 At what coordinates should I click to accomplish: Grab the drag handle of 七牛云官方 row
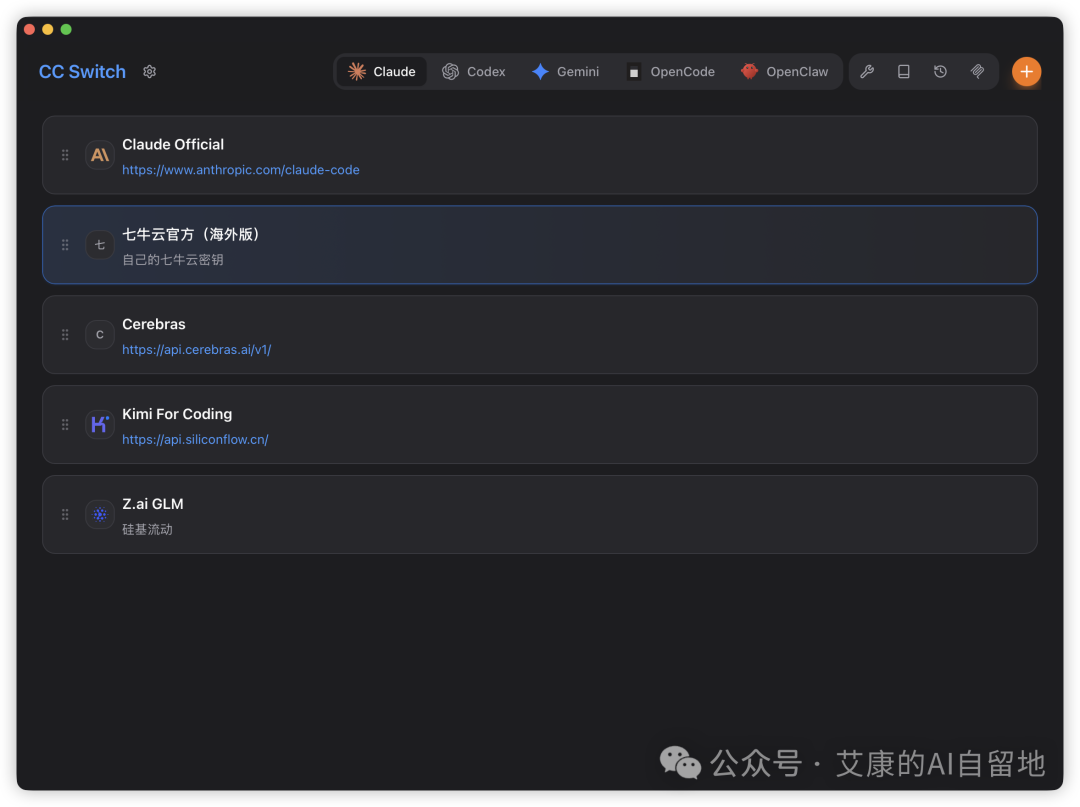[x=65, y=244]
